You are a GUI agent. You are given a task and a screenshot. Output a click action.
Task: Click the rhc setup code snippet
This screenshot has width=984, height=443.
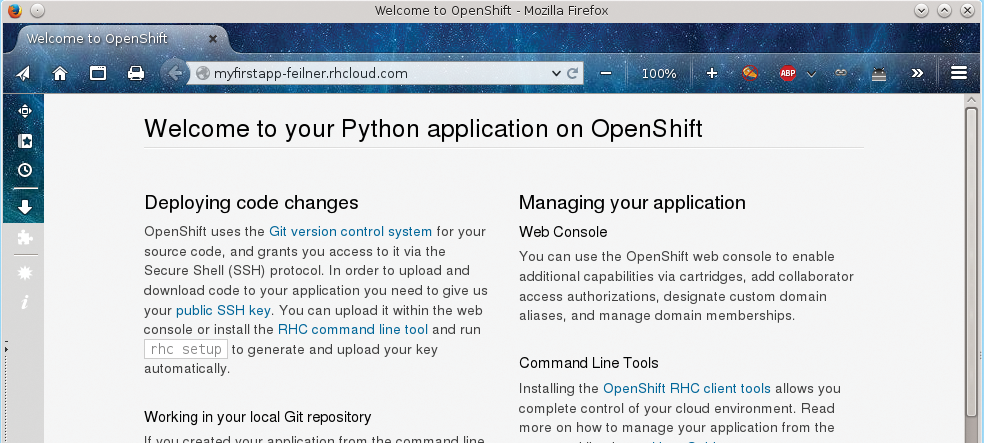point(186,350)
